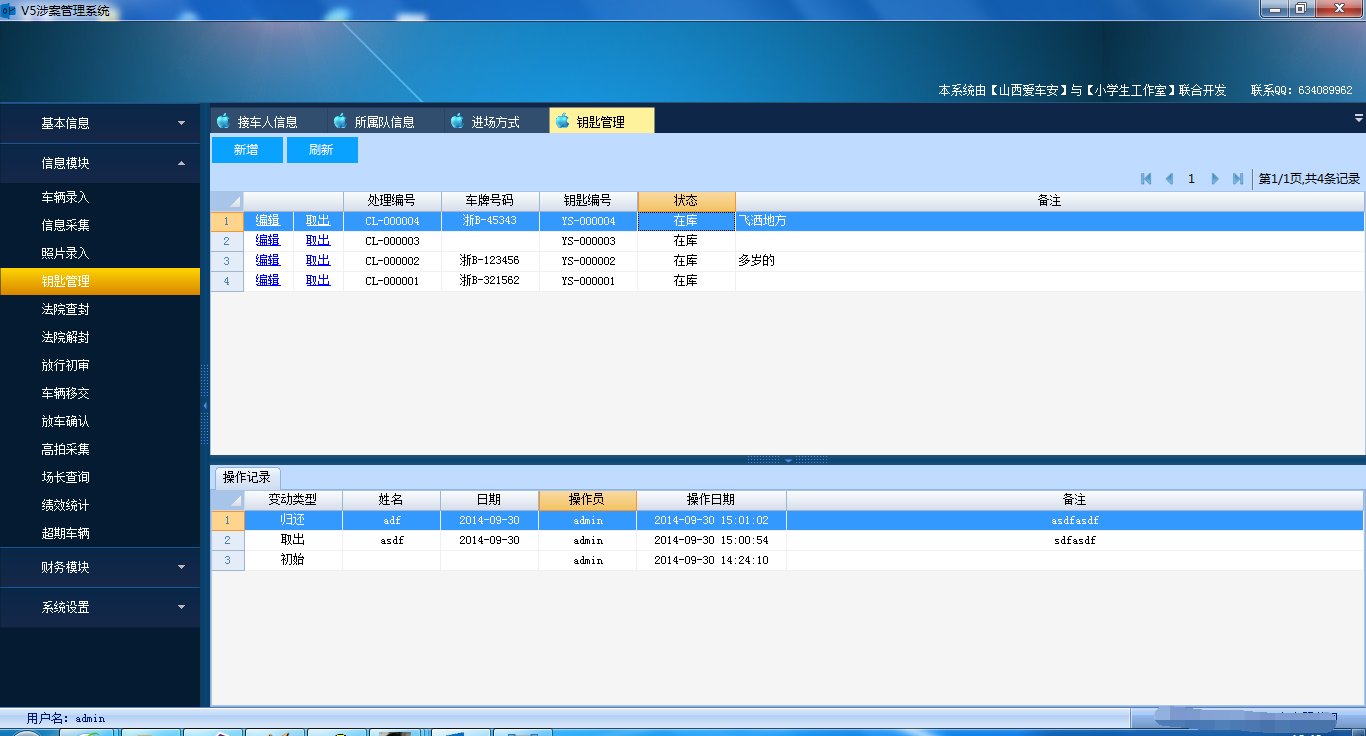
Task: Open 高拍采集 in the sidebar
Action: tap(100, 449)
